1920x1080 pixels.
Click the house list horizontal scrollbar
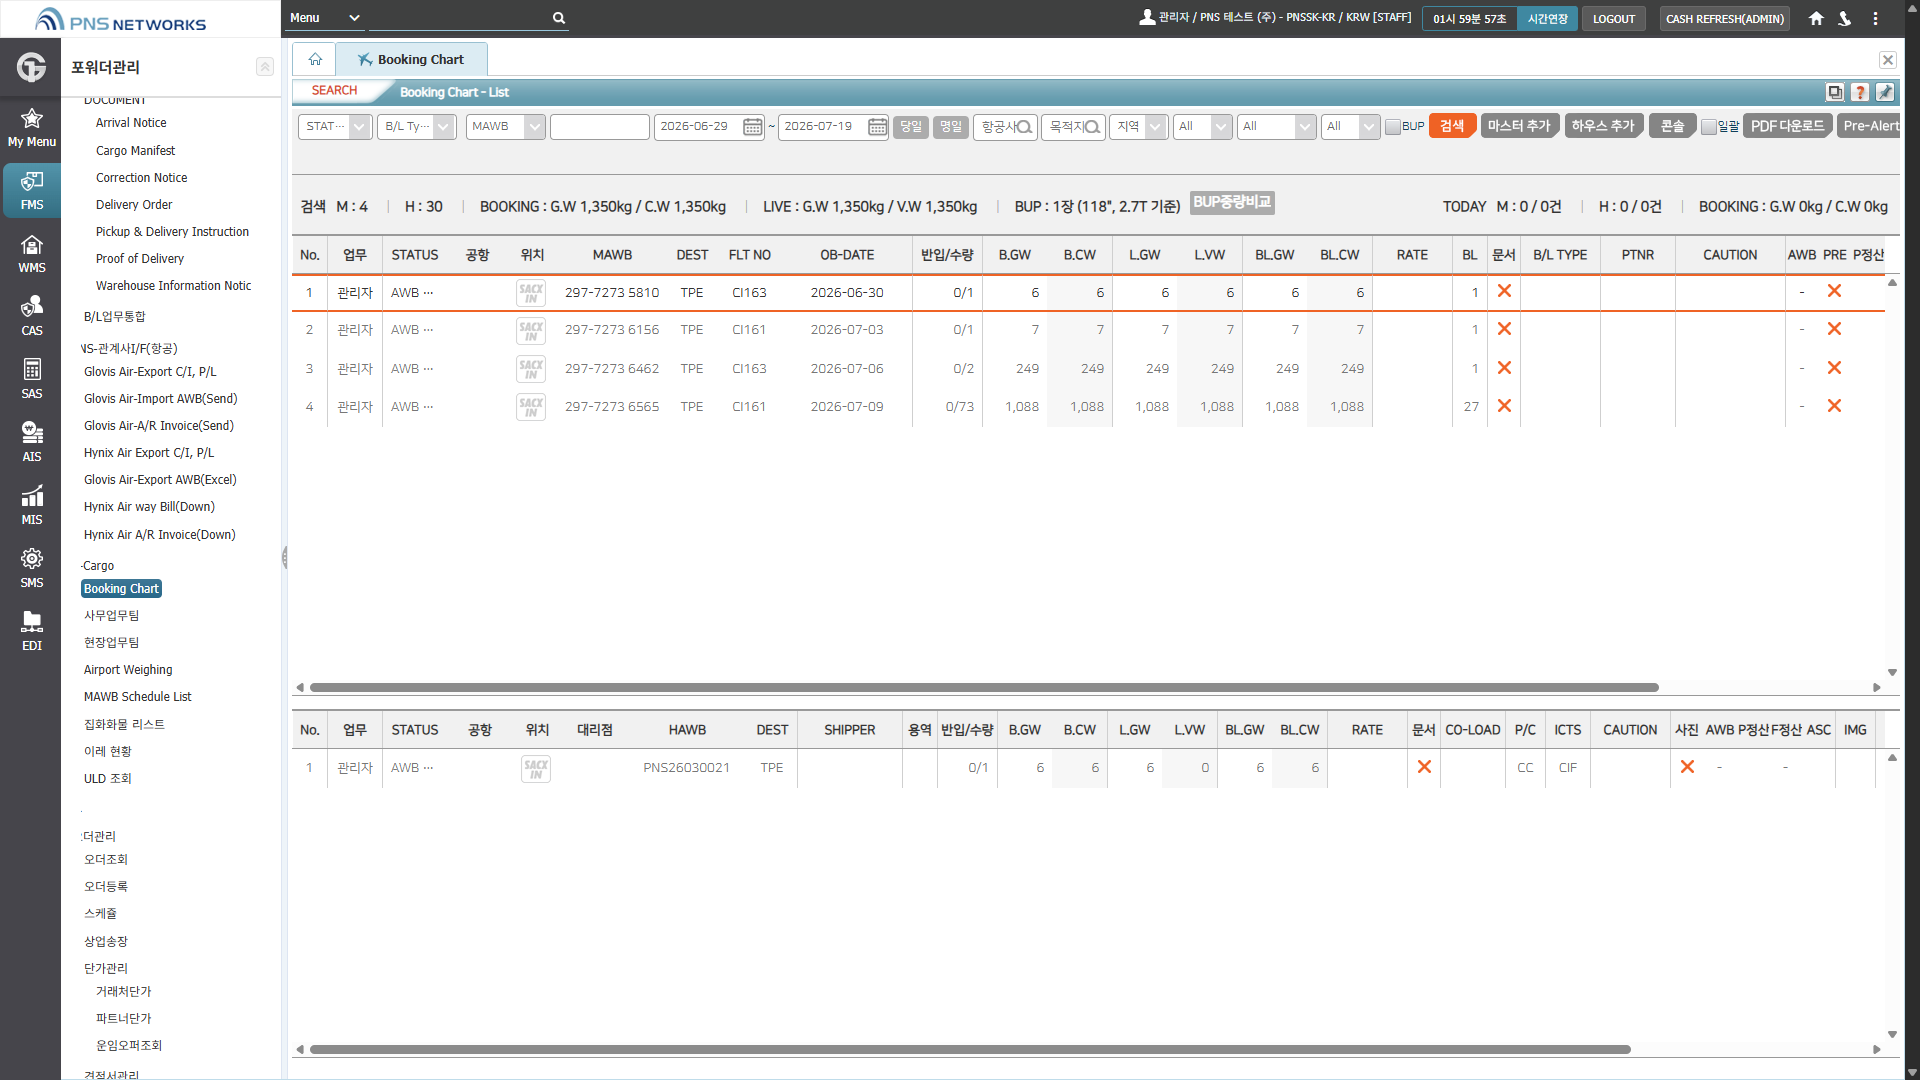(970, 1050)
